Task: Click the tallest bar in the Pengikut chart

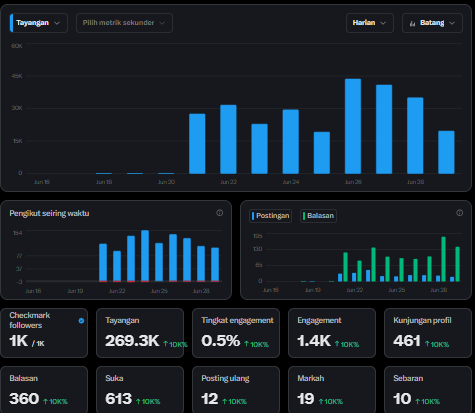Action: tap(145, 256)
